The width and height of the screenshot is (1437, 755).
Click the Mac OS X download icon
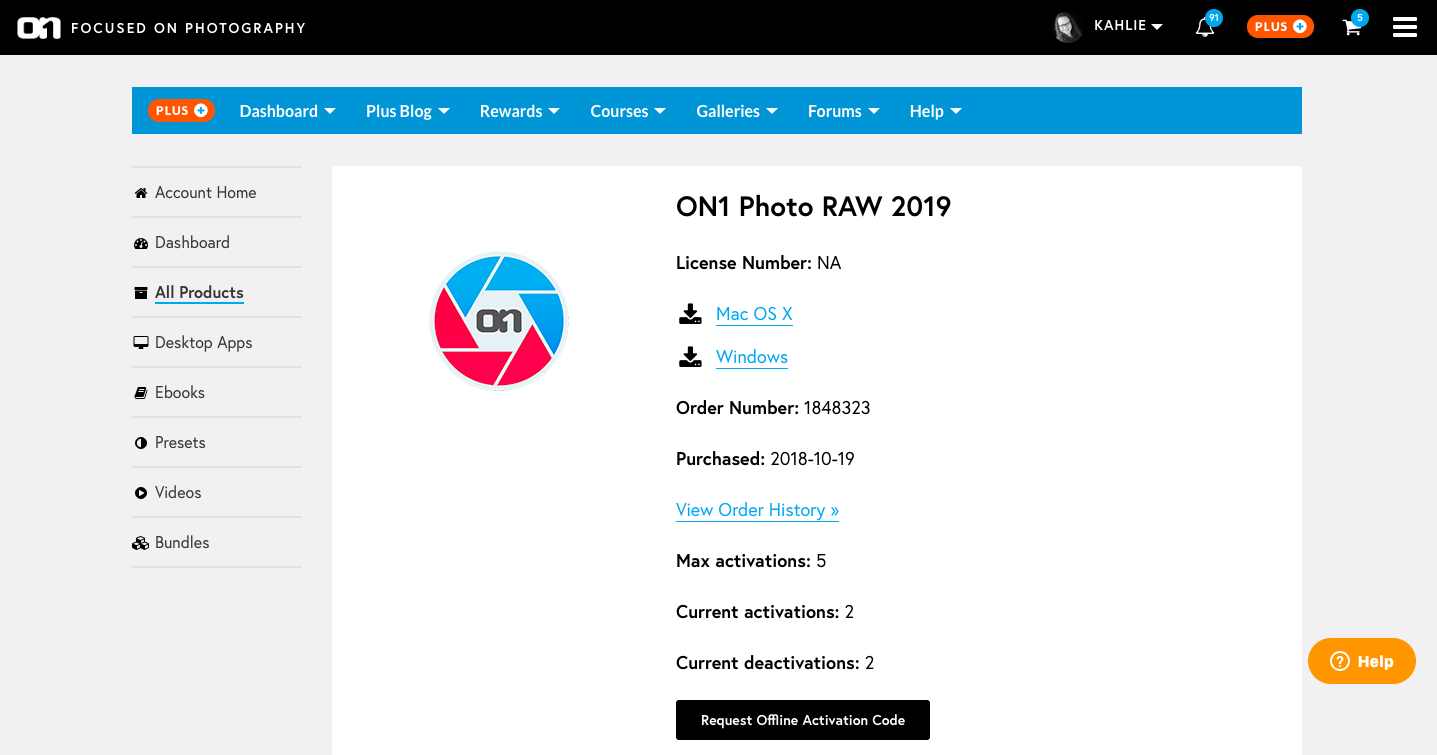(690, 315)
